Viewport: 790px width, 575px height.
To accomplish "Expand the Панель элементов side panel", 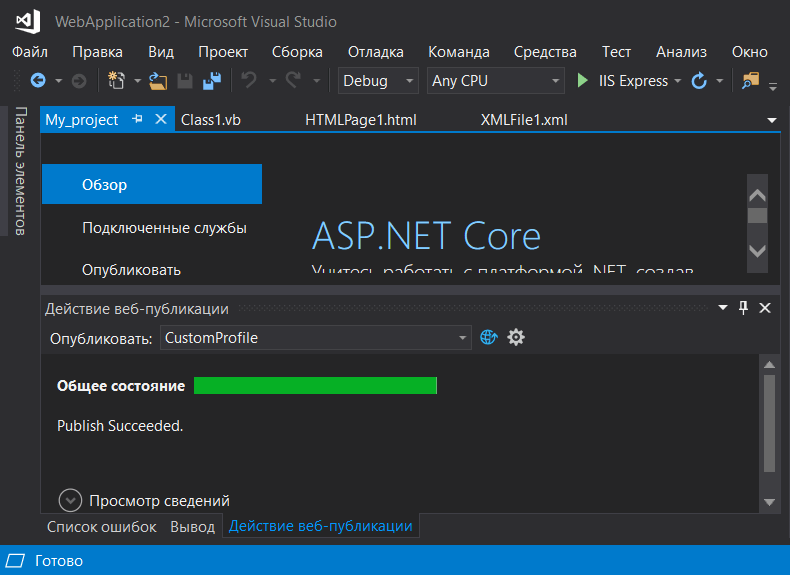I will pyautogui.click(x=19, y=171).
